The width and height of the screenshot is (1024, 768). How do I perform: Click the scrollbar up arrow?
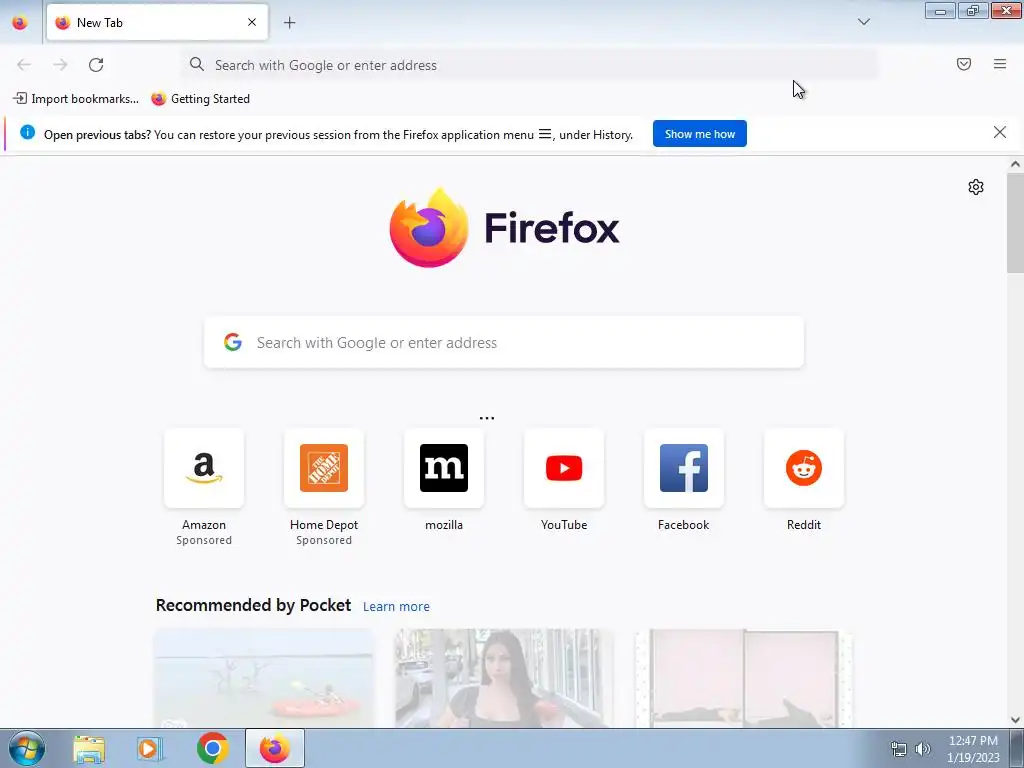1015,164
